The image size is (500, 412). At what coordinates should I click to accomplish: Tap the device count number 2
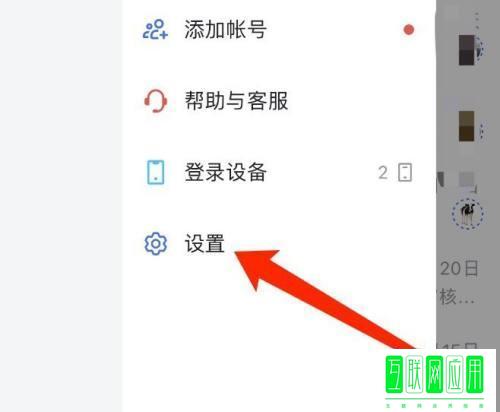[x=383, y=173]
